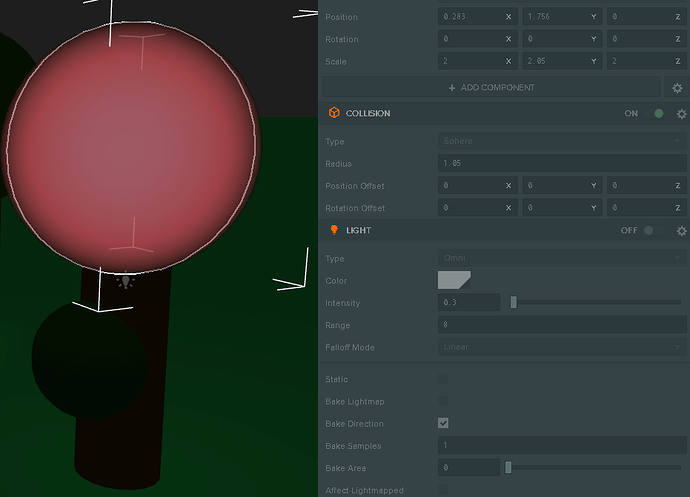Expand the Falloff Mode dropdown
The height and width of the screenshot is (497, 690).
(x=562, y=347)
